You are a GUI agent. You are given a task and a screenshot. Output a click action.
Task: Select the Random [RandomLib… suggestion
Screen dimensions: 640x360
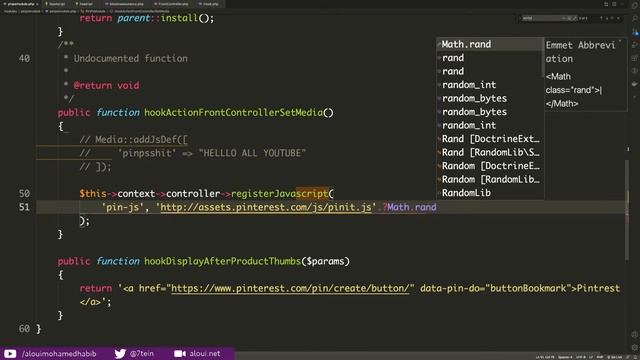click(x=490, y=179)
